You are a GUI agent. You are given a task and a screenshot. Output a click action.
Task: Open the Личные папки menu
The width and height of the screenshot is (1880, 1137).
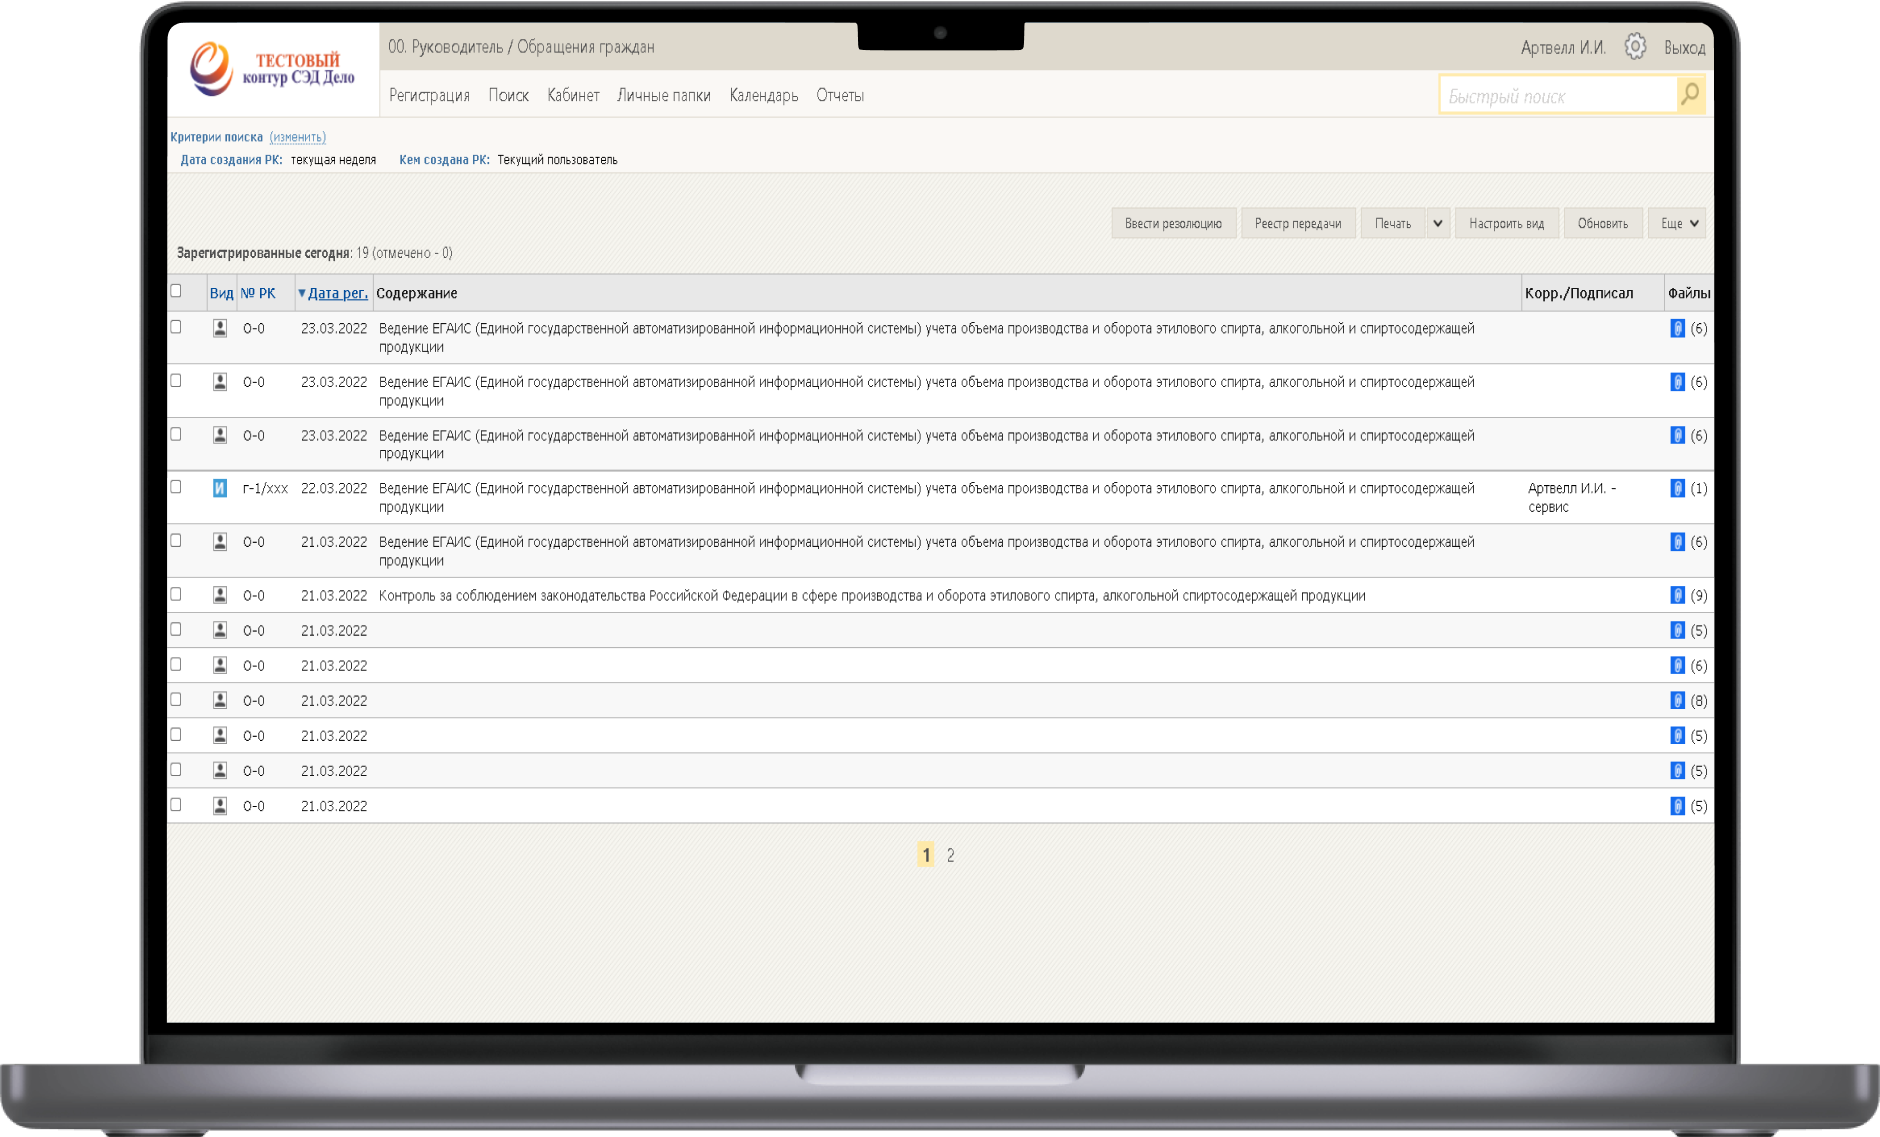(x=663, y=95)
